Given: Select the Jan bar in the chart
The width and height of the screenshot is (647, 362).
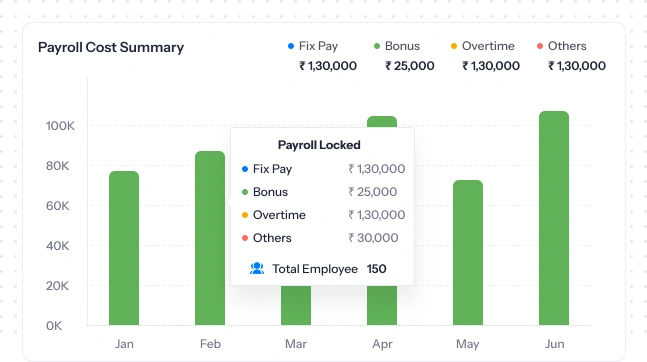Looking at the screenshot, I should pyautogui.click(x=124, y=248).
